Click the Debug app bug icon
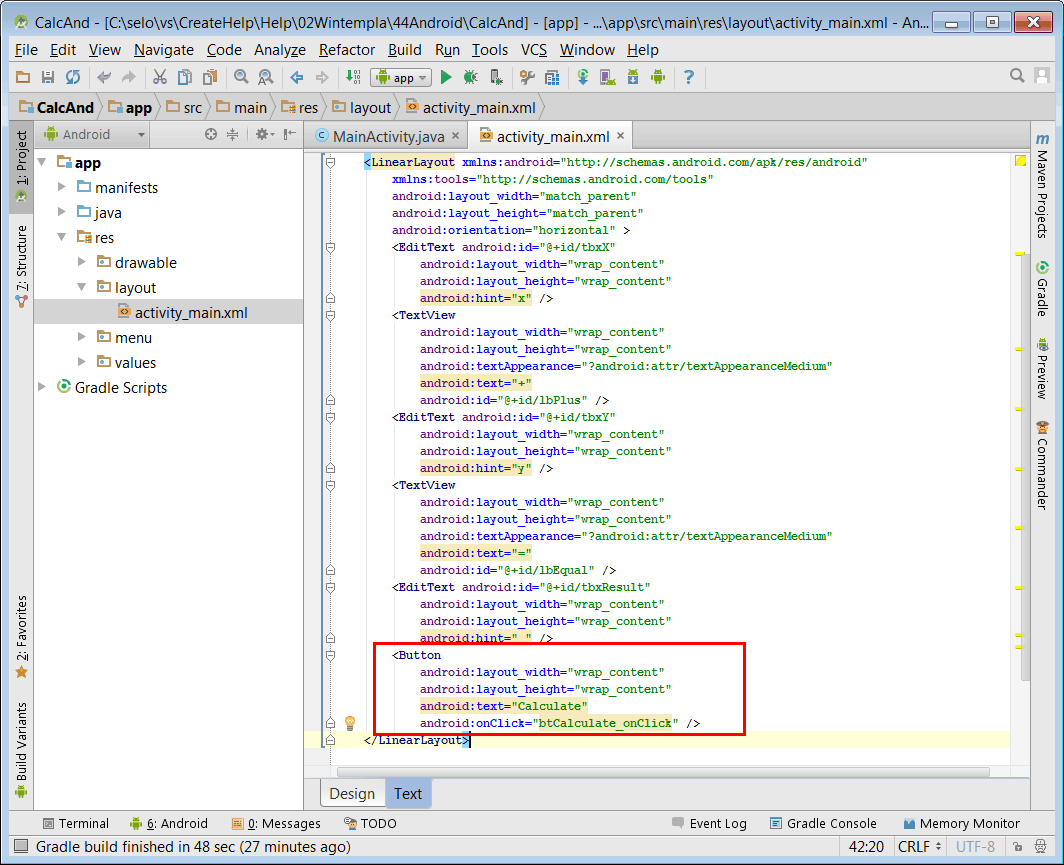 (470, 77)
